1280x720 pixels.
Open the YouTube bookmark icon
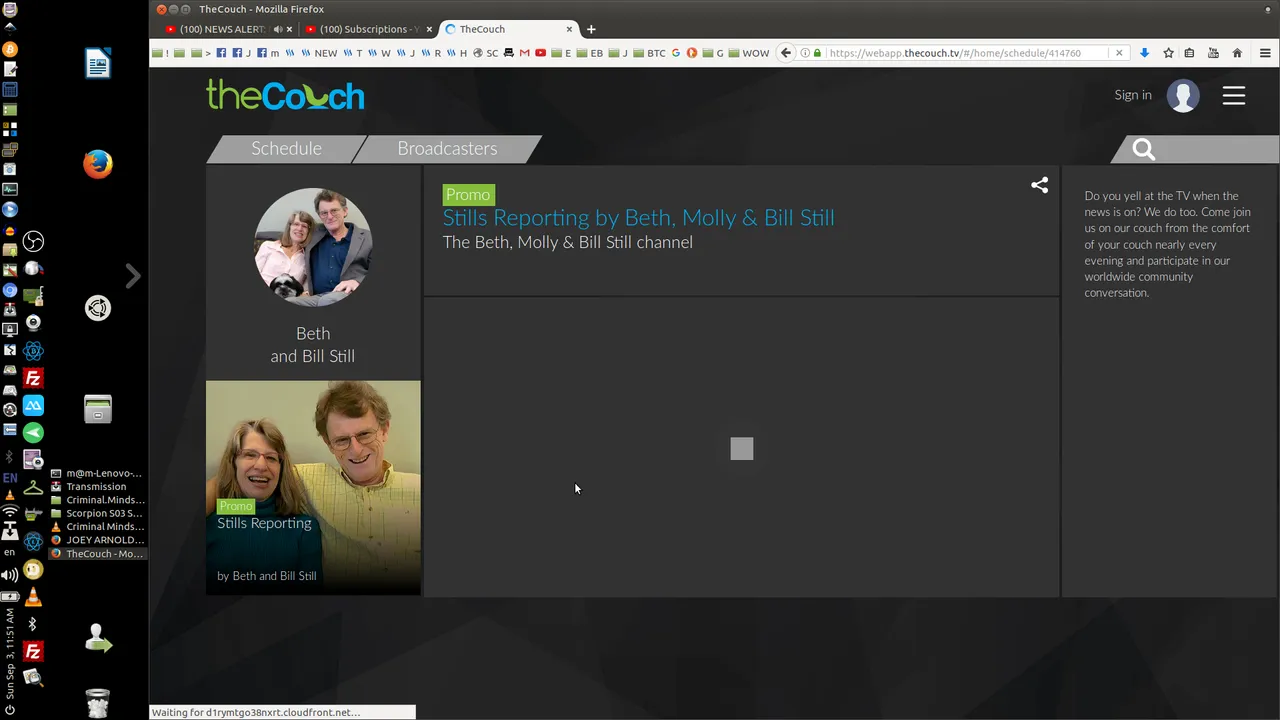pos(540,53)
